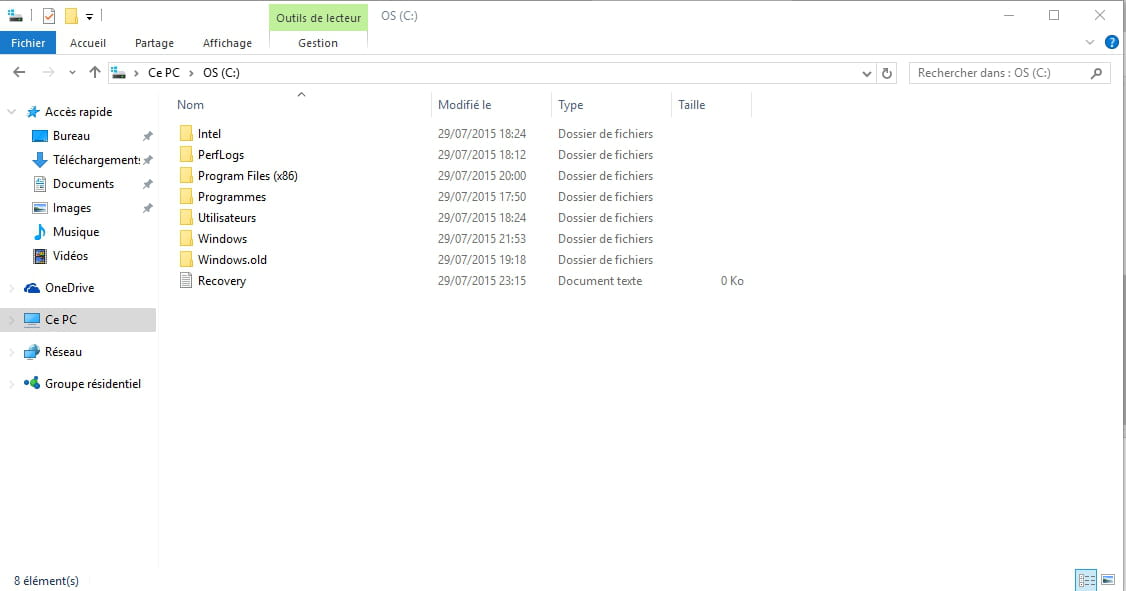Click the pin icon beside Documents

[147, 184]
